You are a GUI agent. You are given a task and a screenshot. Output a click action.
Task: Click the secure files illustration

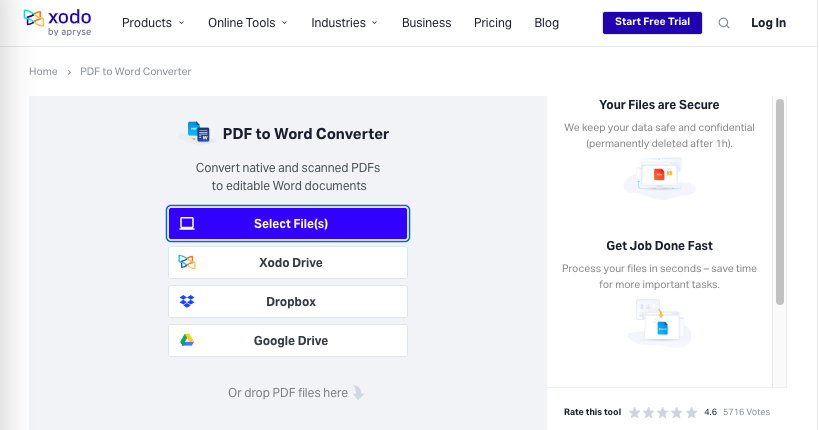click(x=659, y=179)
